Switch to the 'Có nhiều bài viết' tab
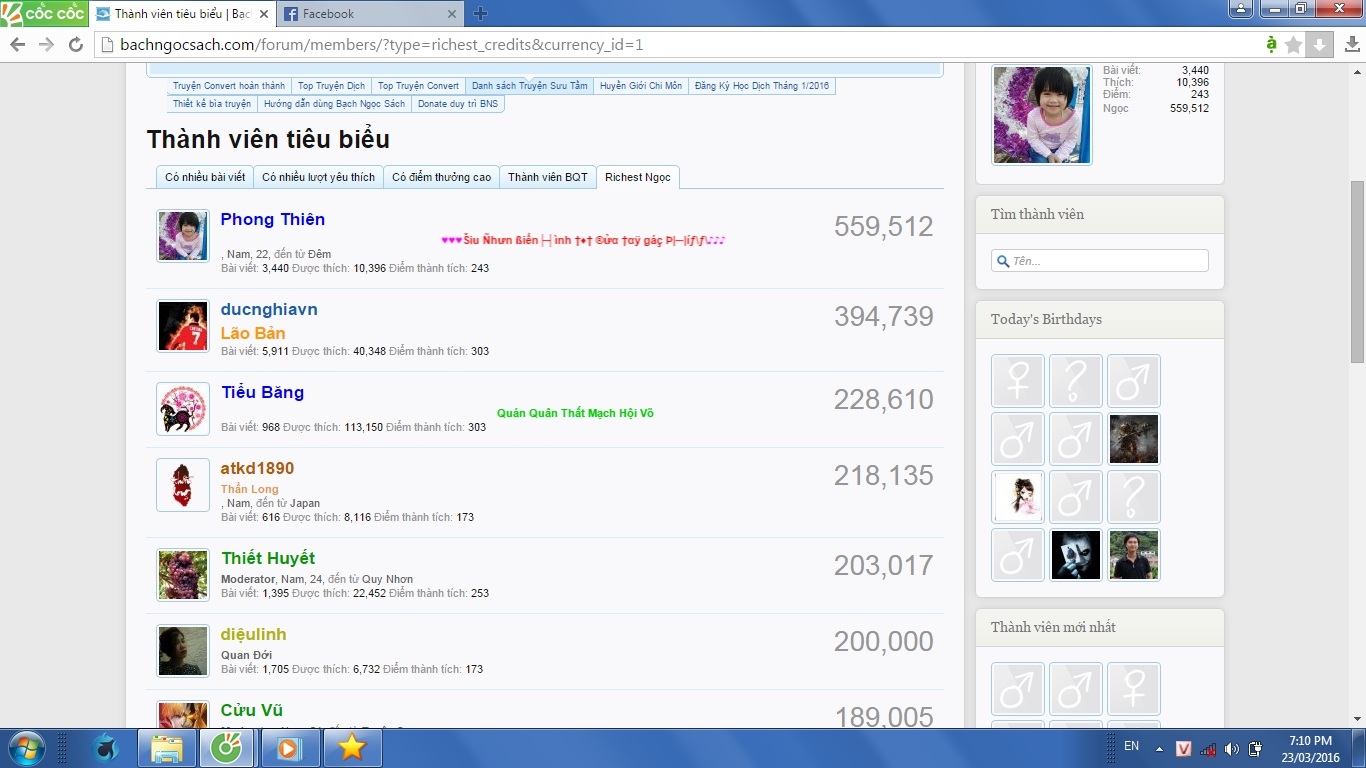 (x=205, y=177)
